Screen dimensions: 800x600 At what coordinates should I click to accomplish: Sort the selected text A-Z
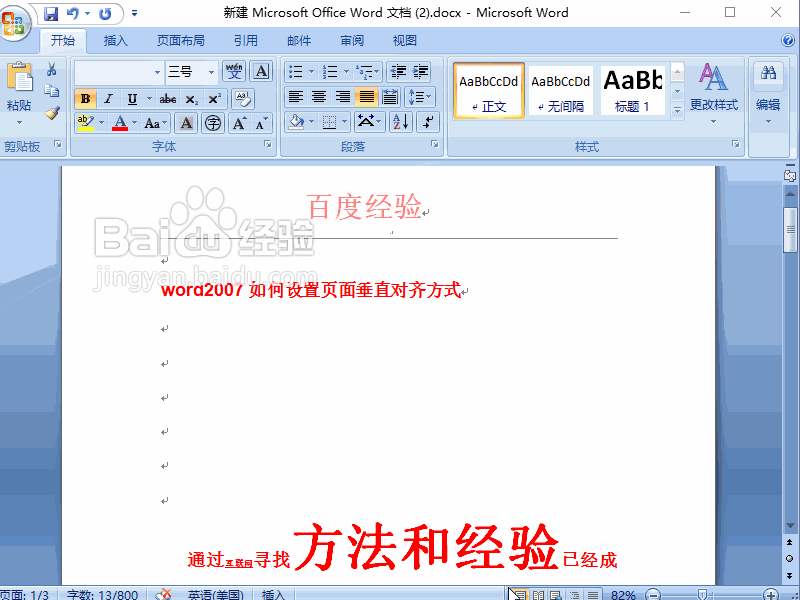coord(401,122)
